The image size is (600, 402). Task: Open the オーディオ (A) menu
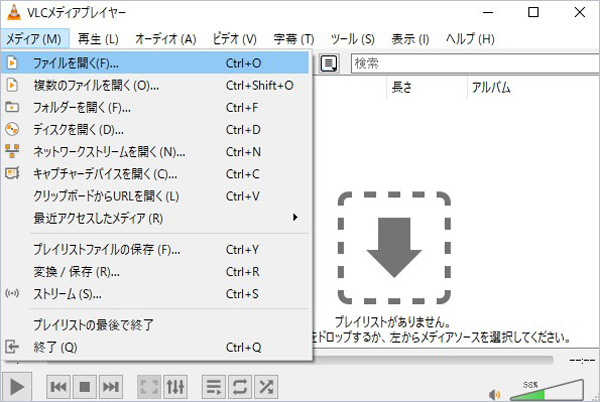pos(166,39)
